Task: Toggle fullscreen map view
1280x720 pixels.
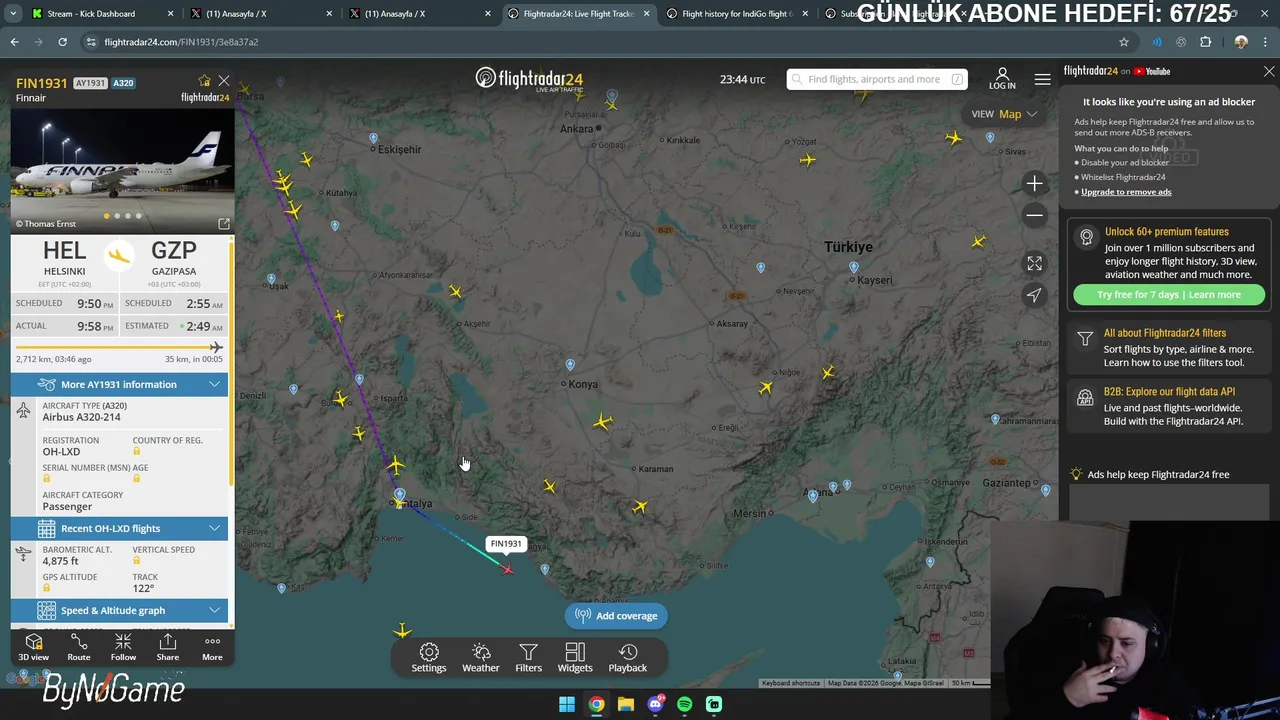Action: [x=1034, y=263]
